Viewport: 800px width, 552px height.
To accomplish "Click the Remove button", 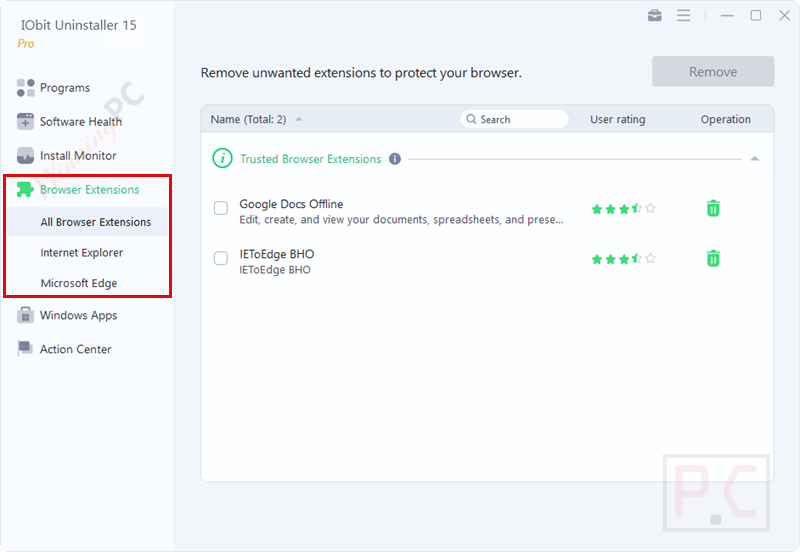I will (x=713, y=71).
